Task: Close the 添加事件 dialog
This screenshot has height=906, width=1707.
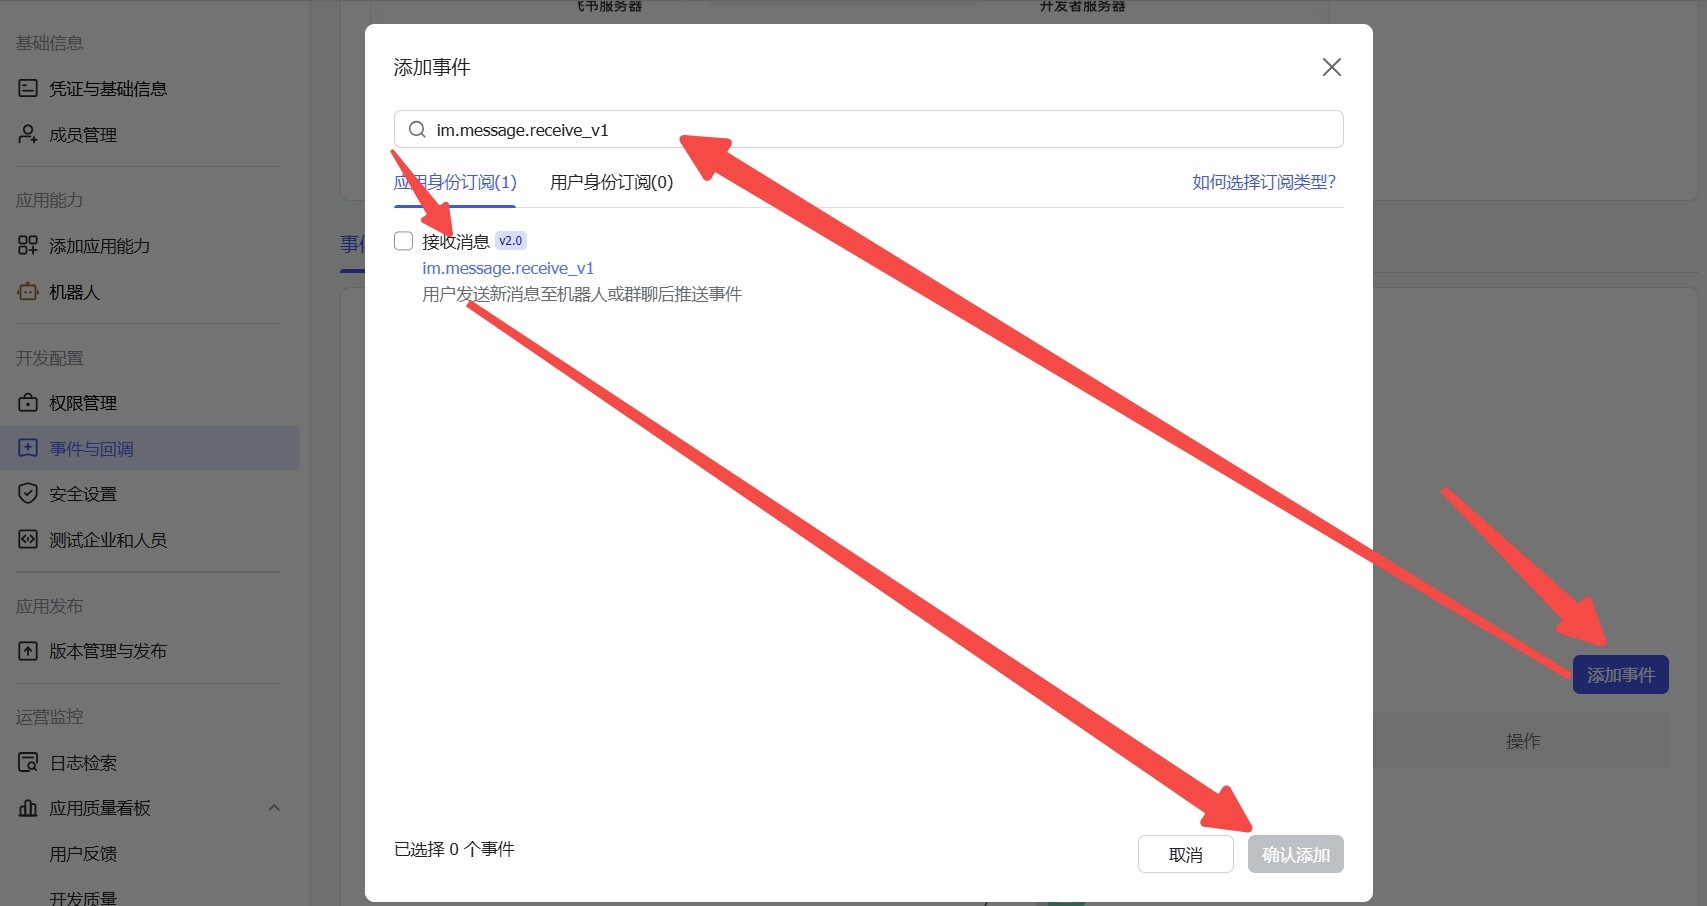Action: pyautogui.click(x=1331, y=67)
